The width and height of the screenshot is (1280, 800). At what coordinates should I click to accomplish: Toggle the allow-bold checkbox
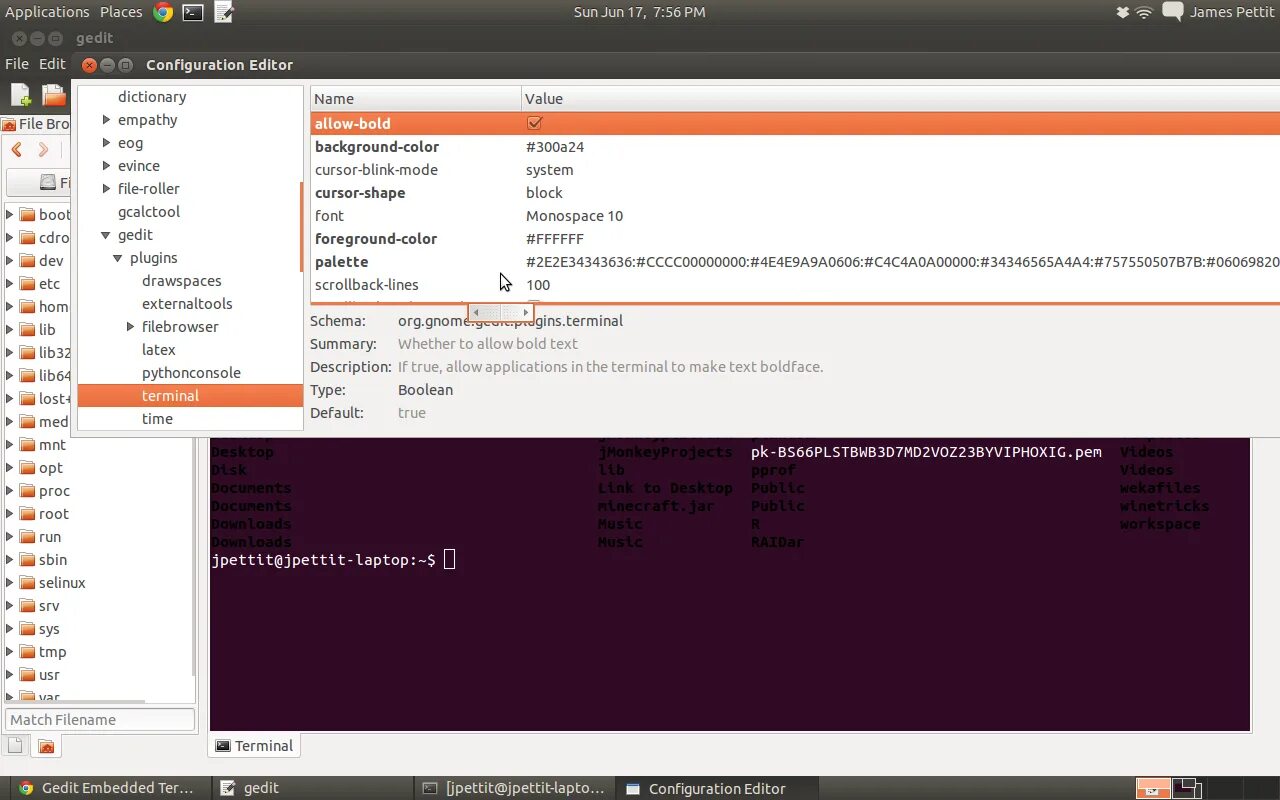tap(534, 123)
